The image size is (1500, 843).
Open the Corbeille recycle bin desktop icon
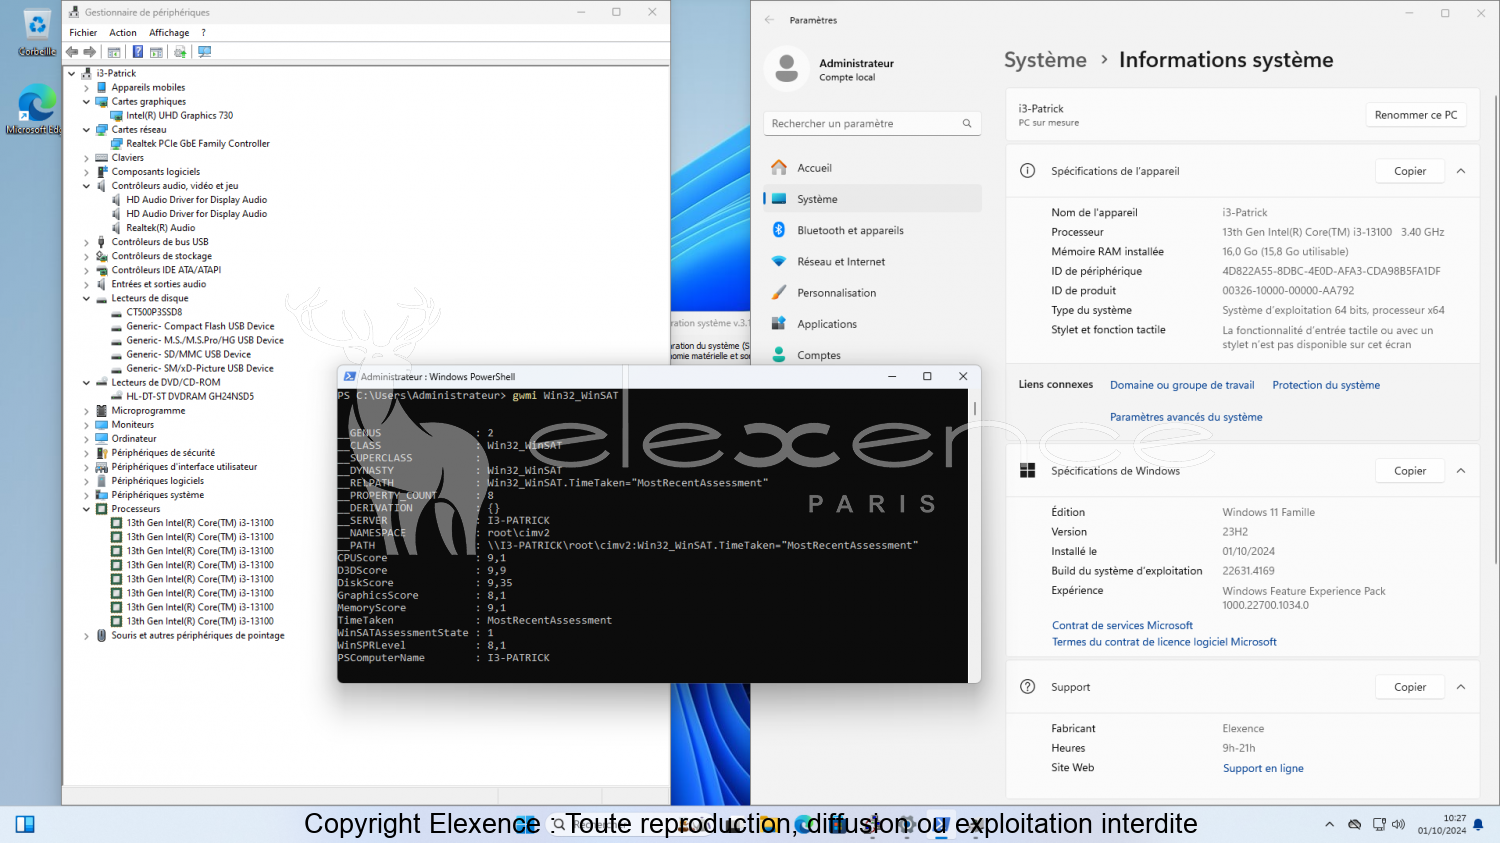pyautogui.click(x=37, y=33)
